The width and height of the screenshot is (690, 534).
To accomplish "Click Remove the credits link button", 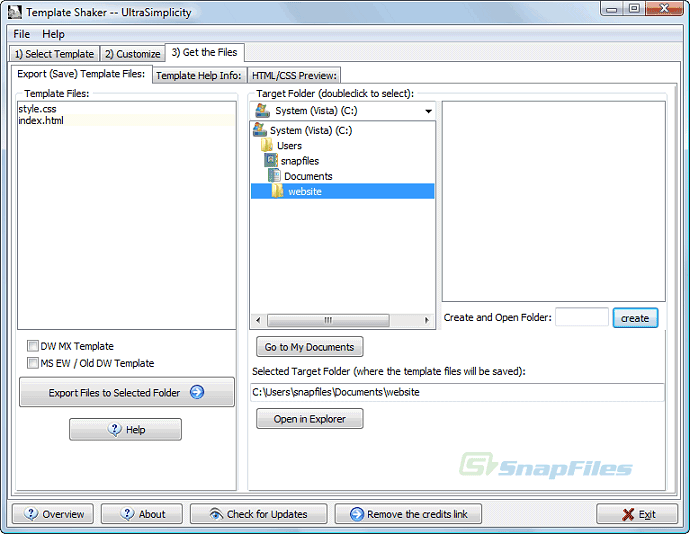I will (x=408, y=514).
